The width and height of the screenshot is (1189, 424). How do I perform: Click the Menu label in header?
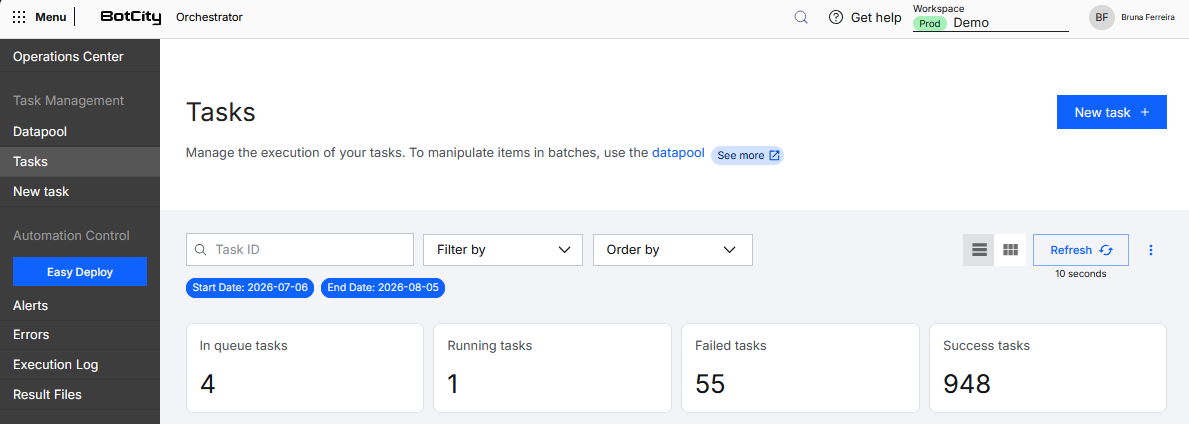(51, 17)
